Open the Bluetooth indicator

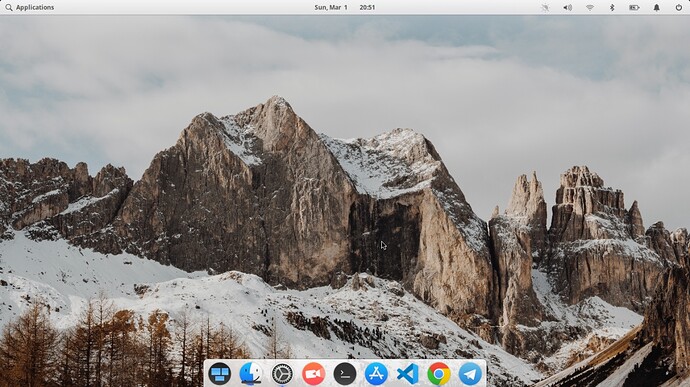tap(612, 7)
